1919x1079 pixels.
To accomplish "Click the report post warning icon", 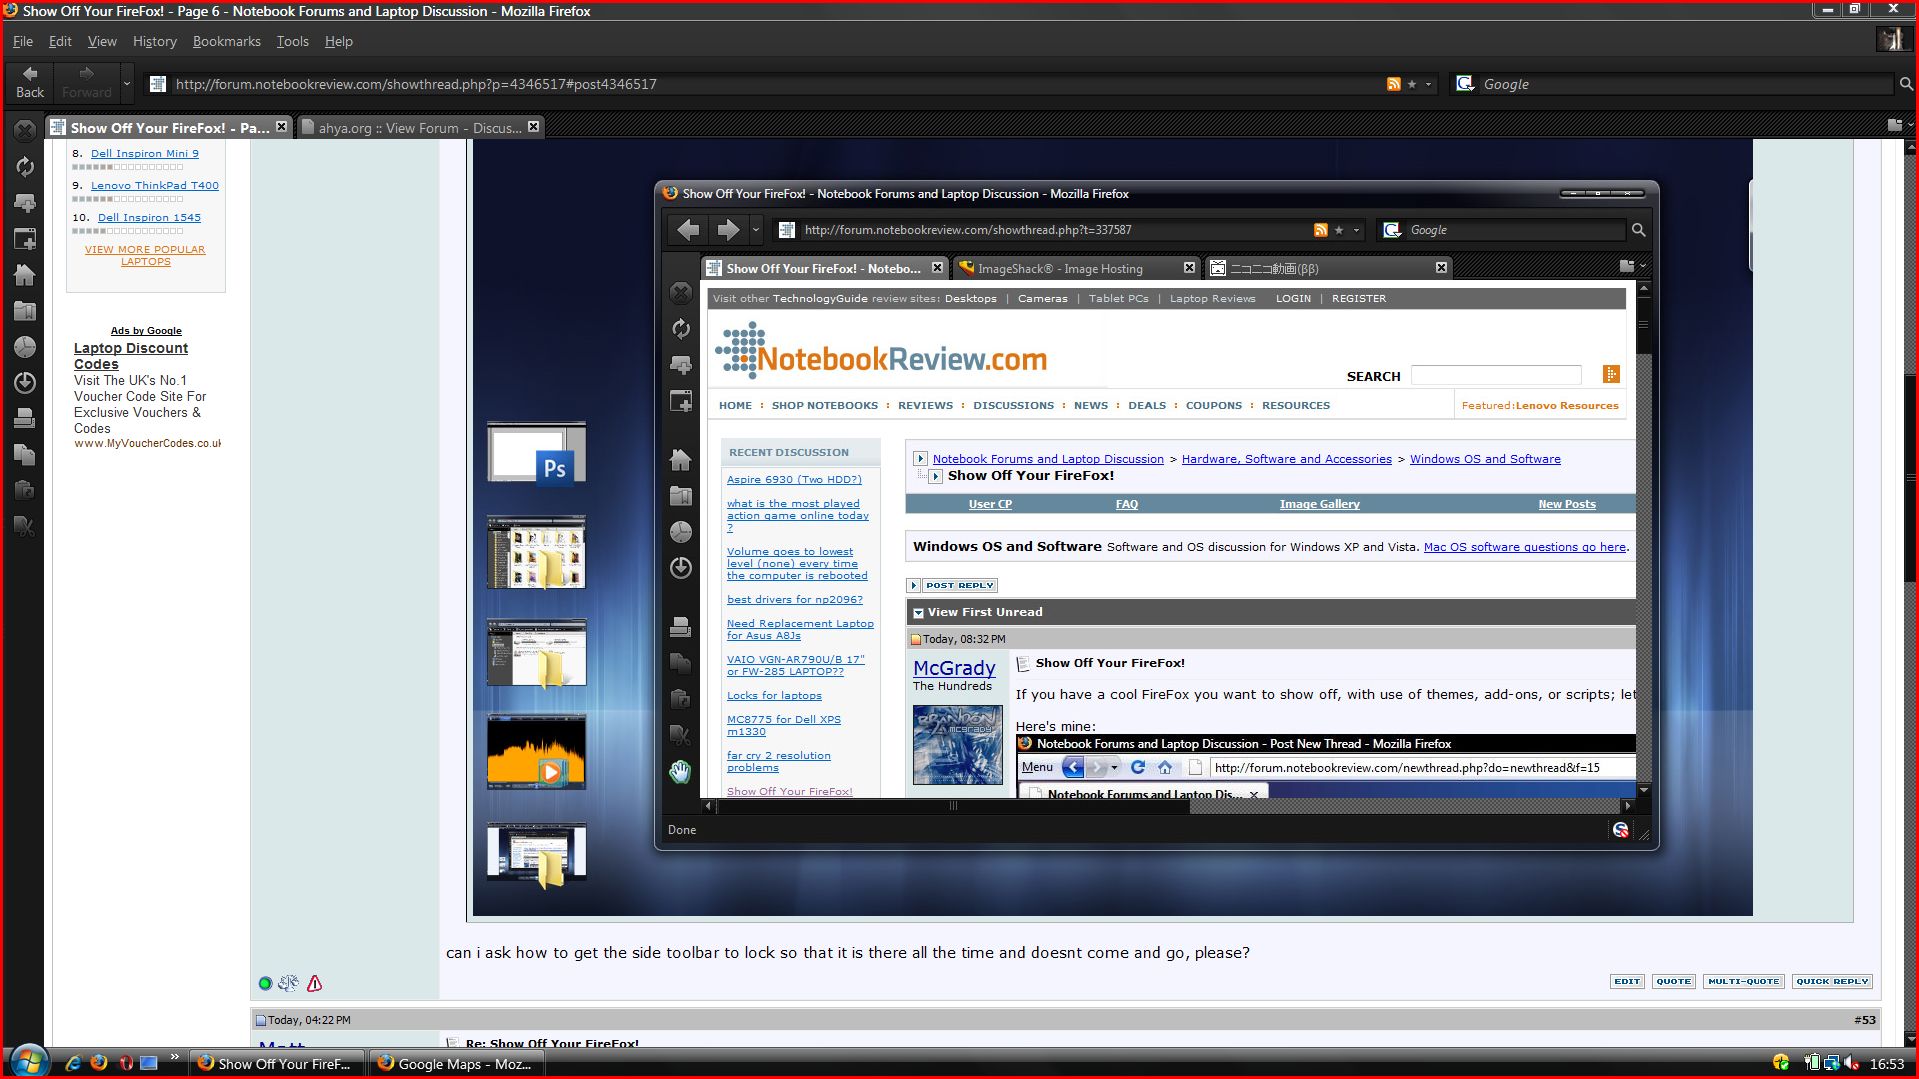I will [314, 983].
